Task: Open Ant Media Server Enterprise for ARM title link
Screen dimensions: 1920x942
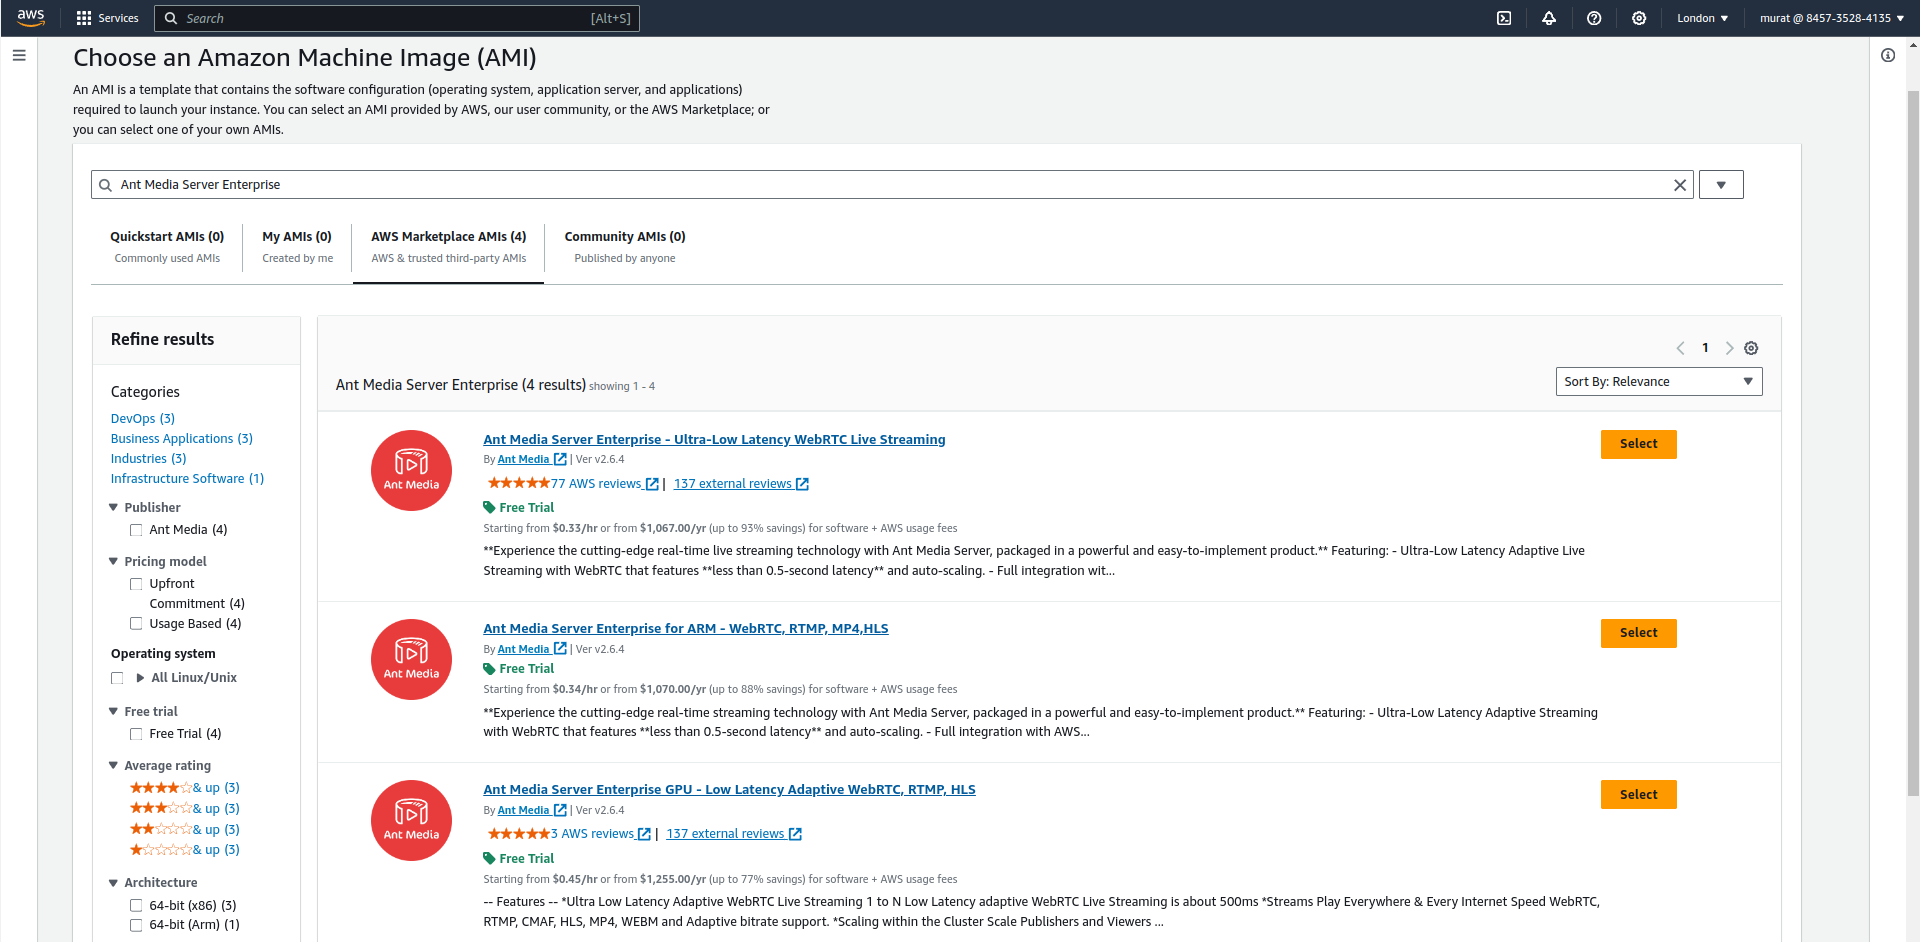Action: pos(686,629)
